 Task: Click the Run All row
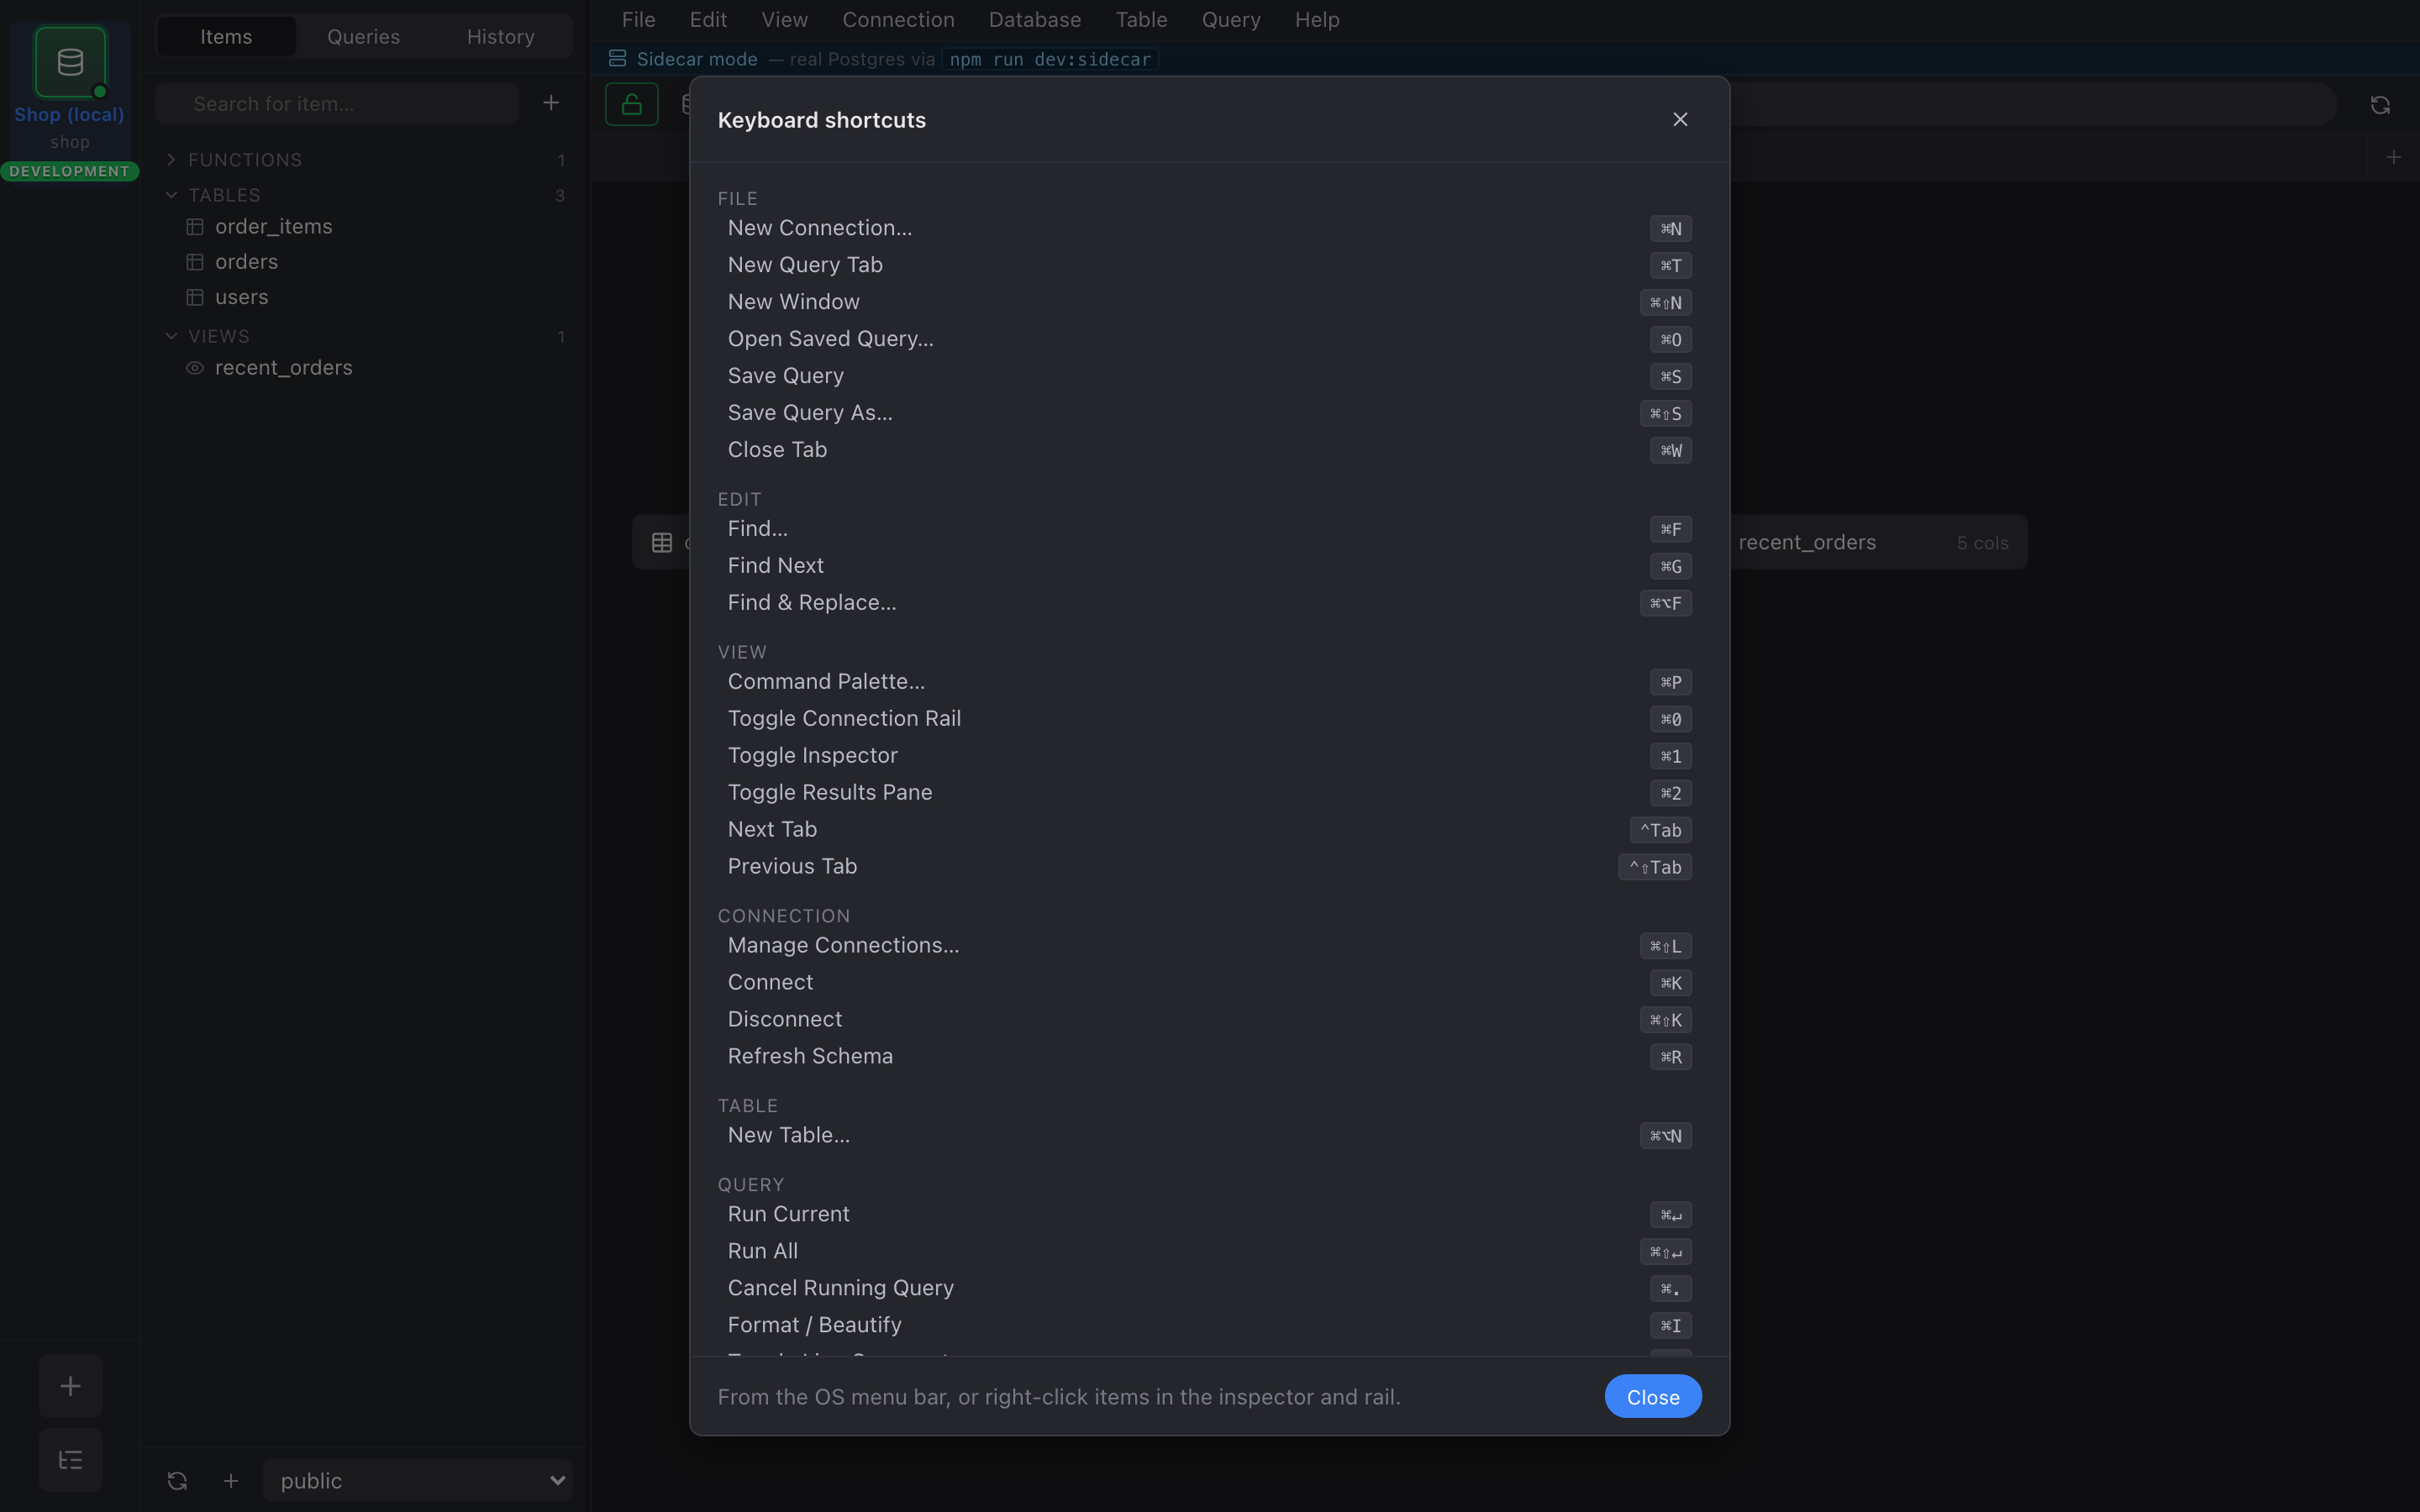1209,1252
